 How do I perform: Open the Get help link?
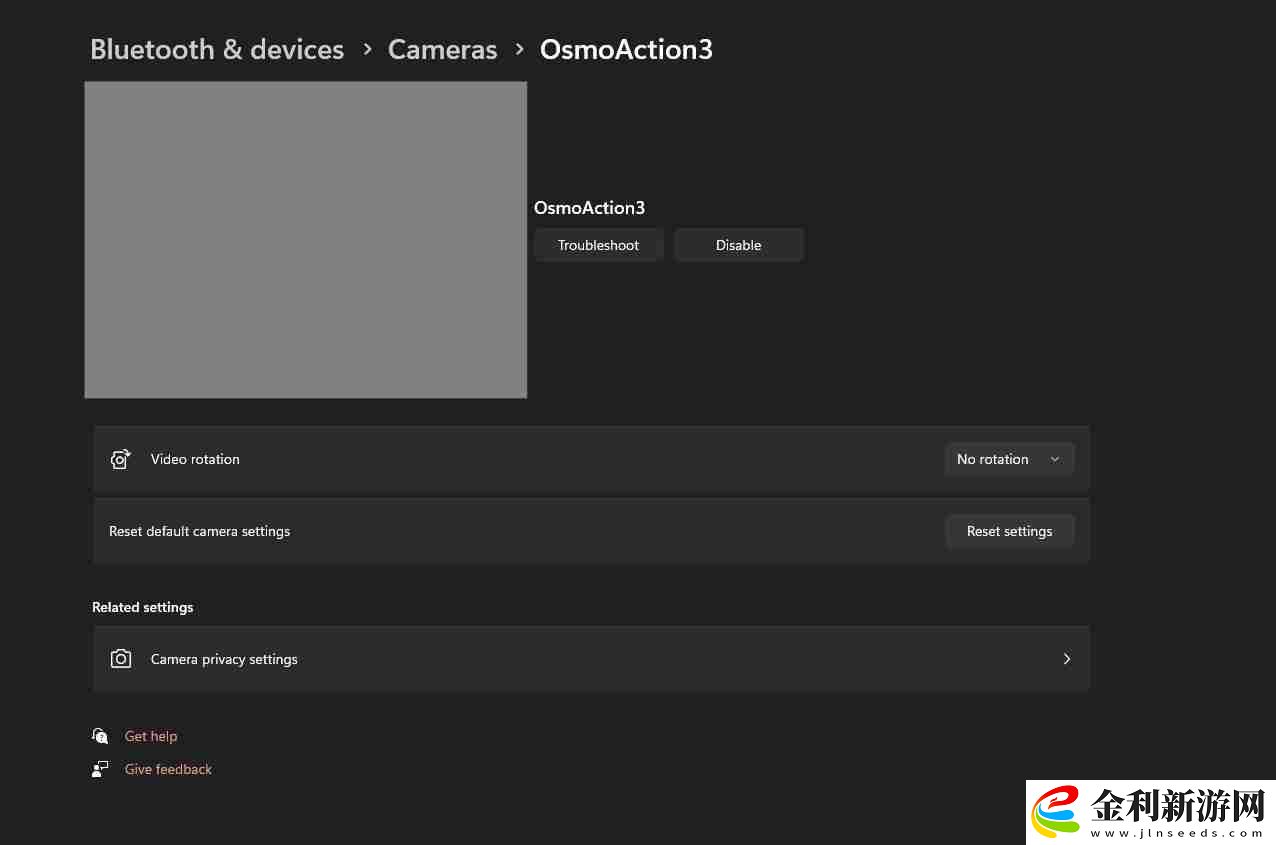tap(151, 736)
